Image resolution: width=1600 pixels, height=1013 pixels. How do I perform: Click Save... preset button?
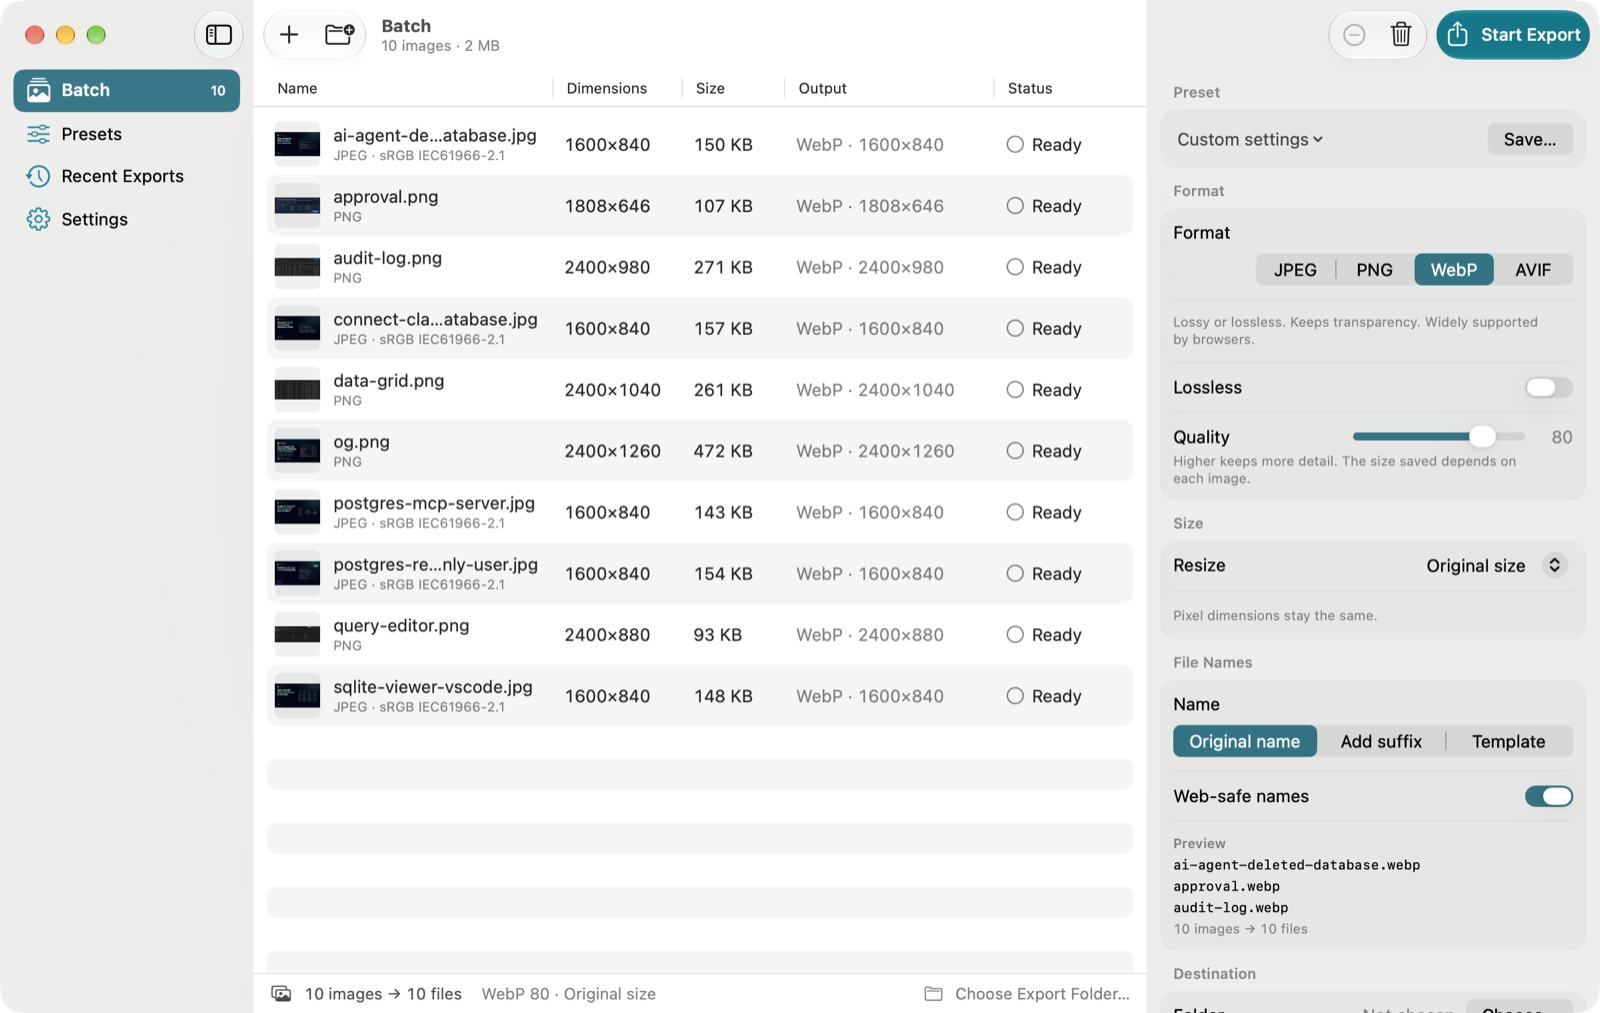click(1530, 139)
